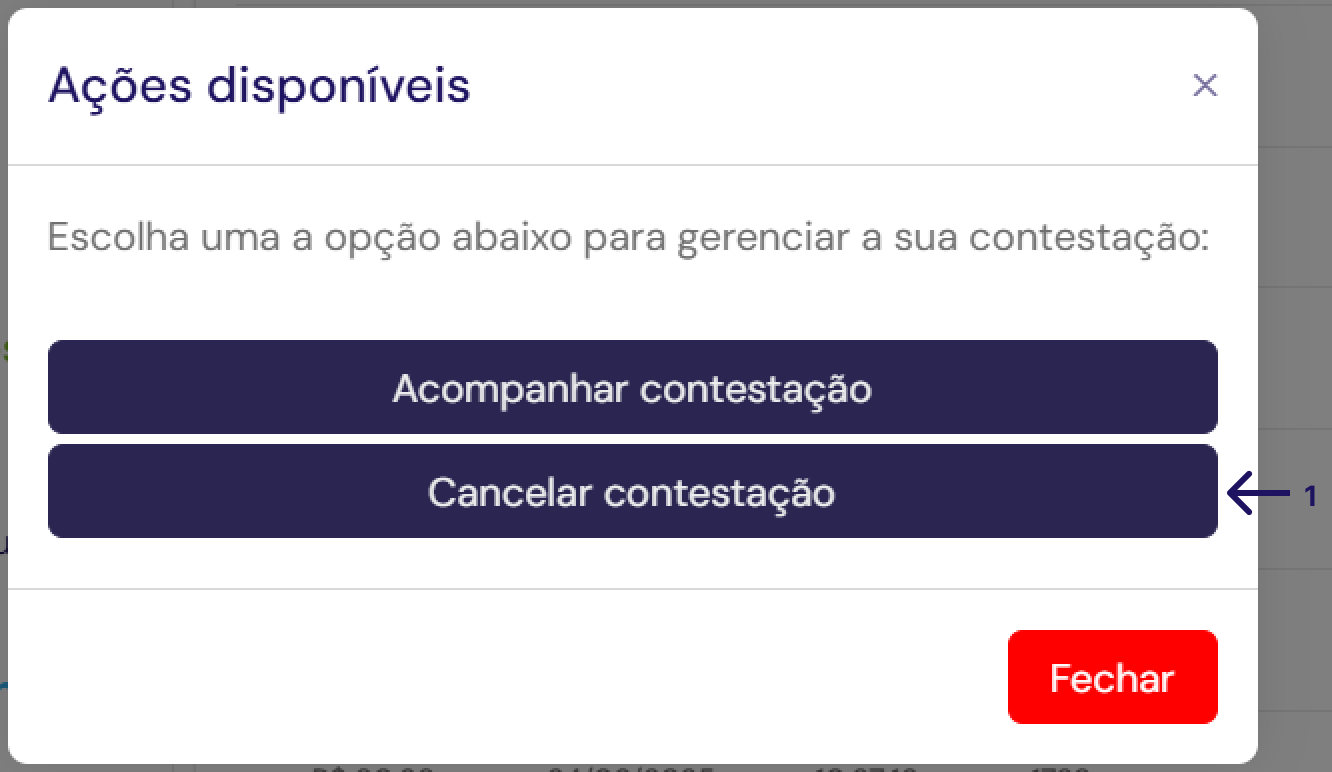Viewport: 1332px width, 772px height.
Task: Click the 'Ações disponíveis' dialog title
Action: (x=259, y=86)
